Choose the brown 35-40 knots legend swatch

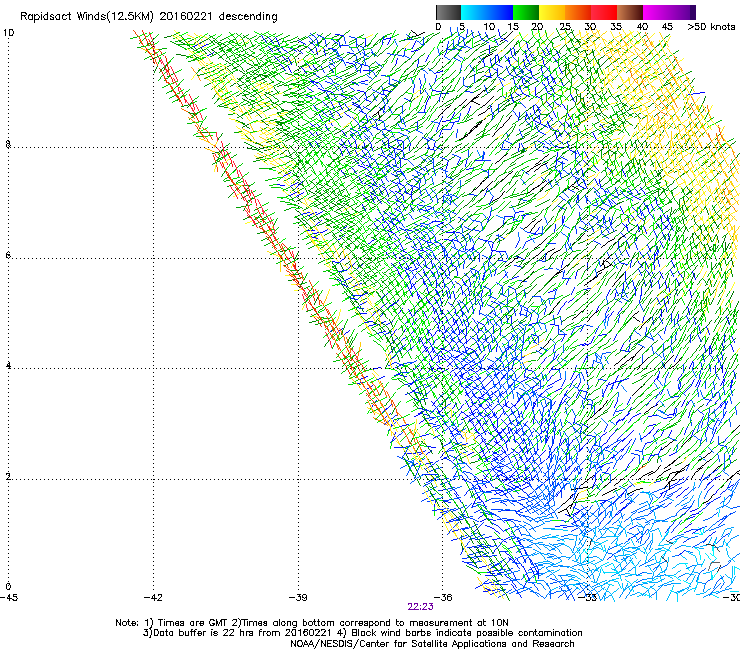click(x=630, y=12)
